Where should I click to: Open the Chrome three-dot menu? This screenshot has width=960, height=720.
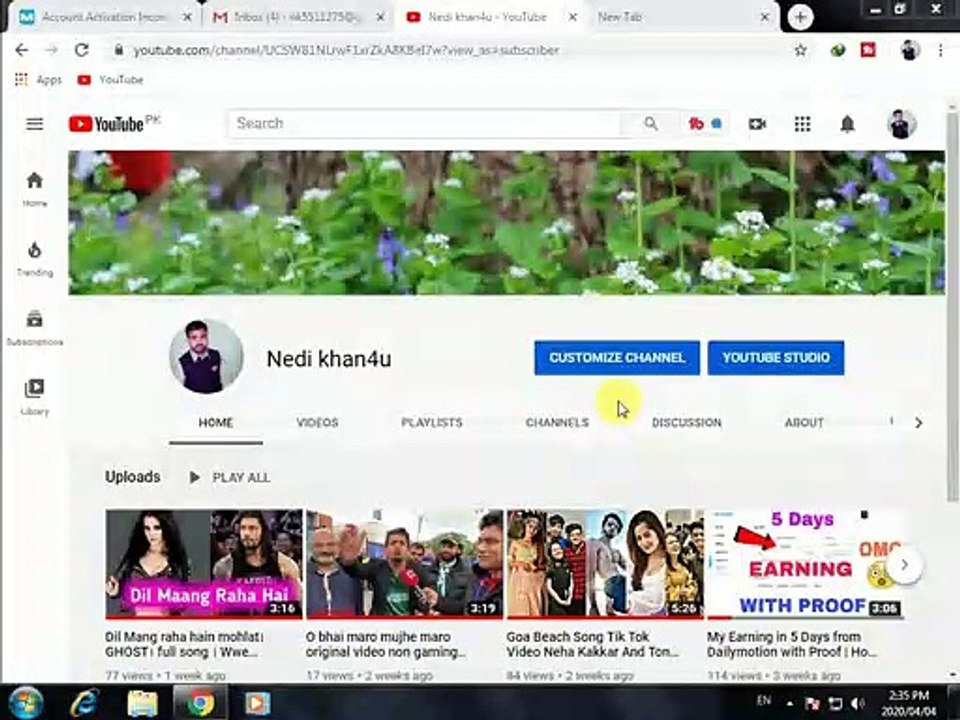click(x=940, y=50)
